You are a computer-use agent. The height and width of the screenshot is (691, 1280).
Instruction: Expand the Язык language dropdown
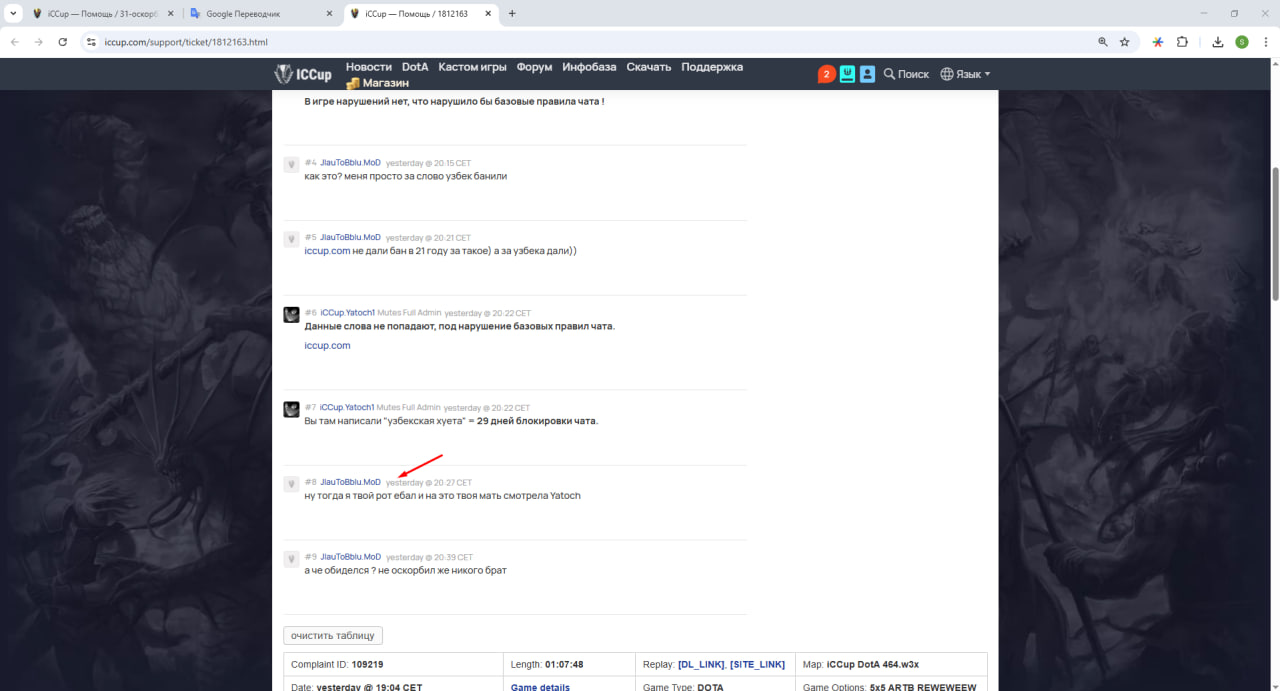click(x=965, y=74)
